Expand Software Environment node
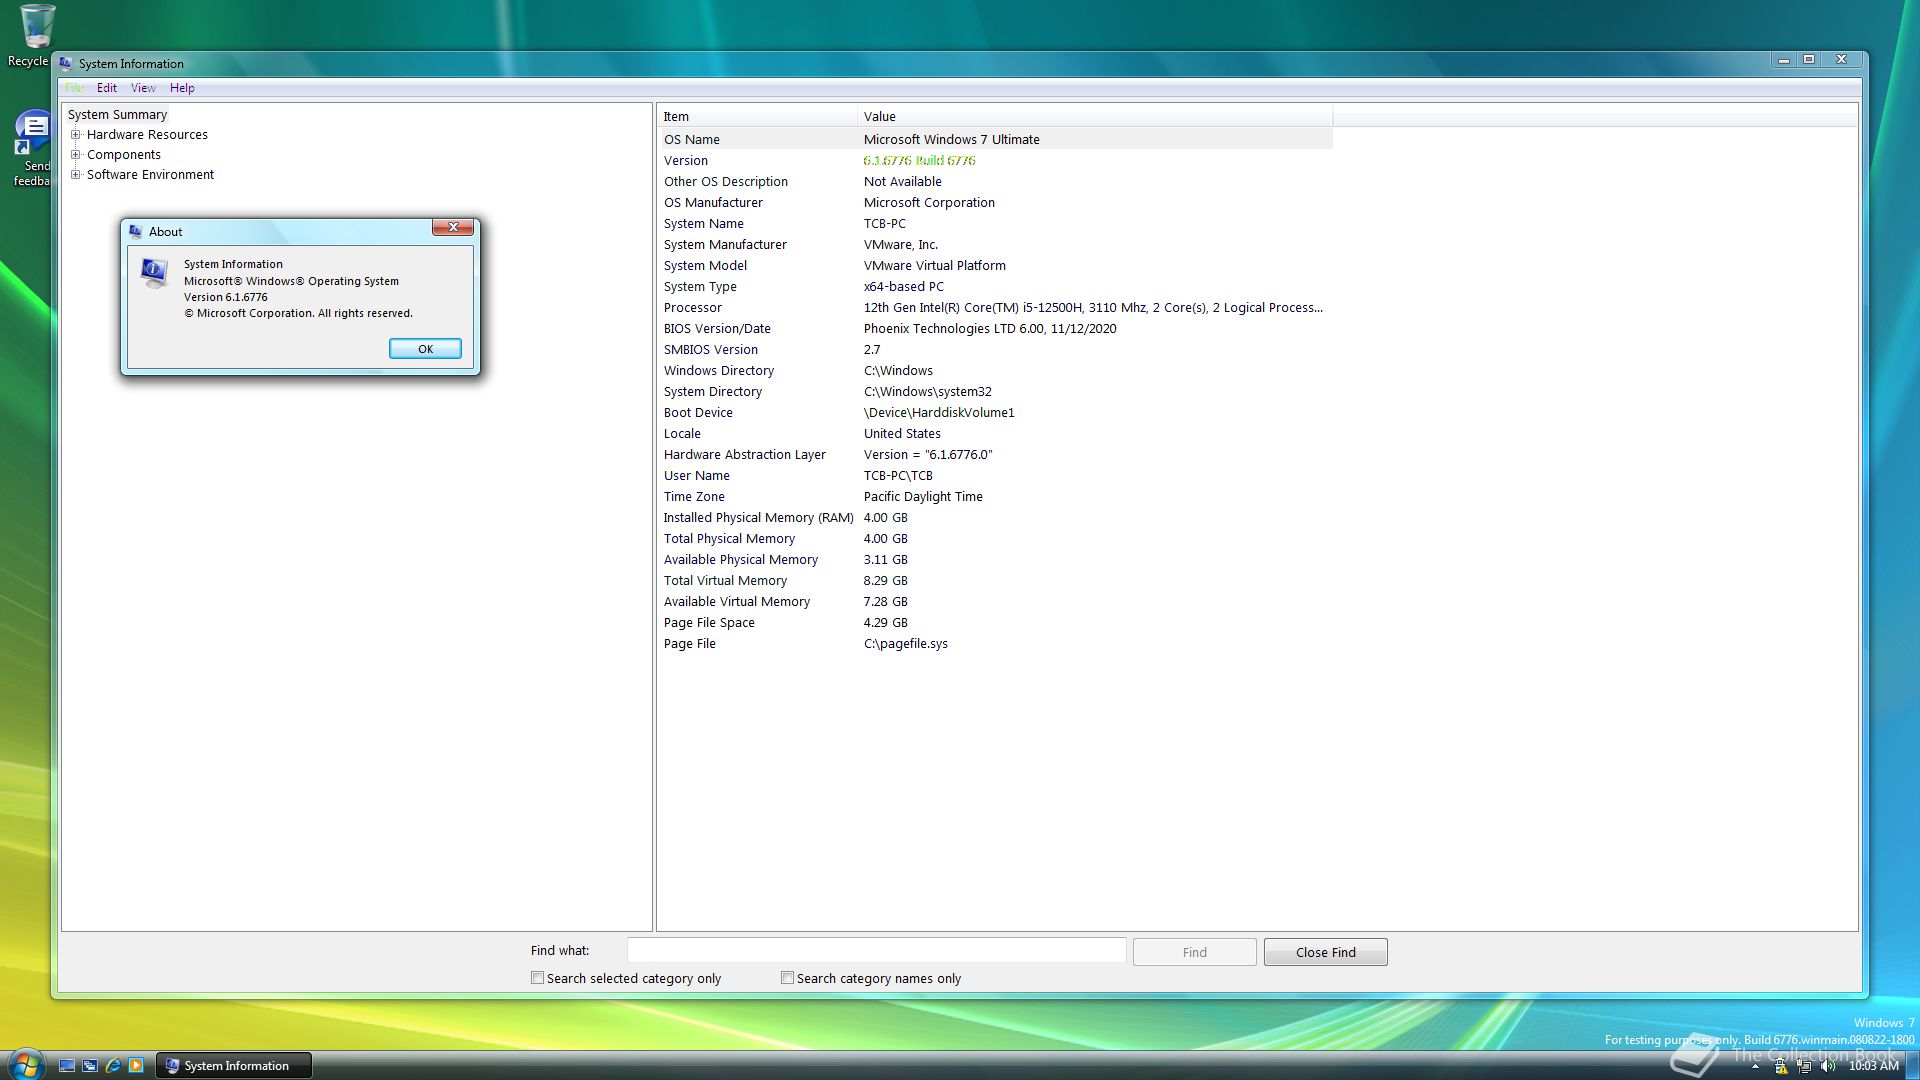 [x=75, y=174]
